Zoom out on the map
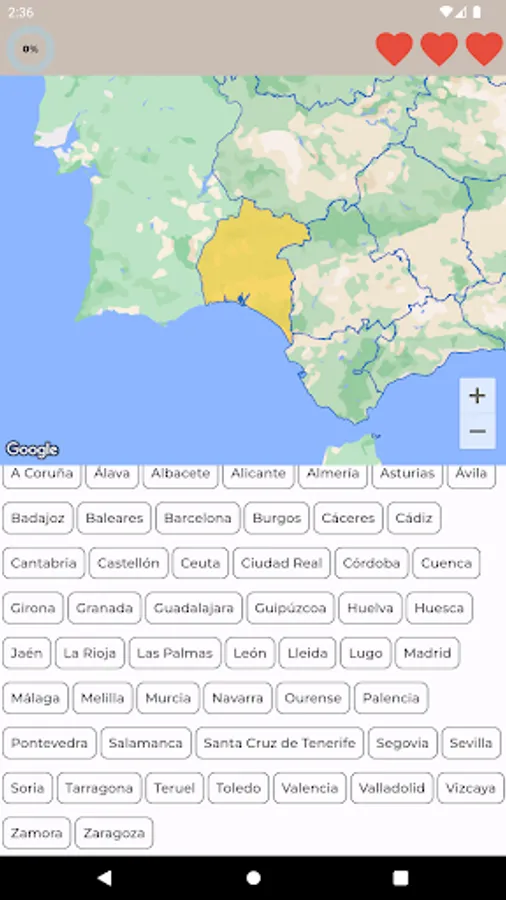Viewport: 506px width, 900px height. coord(477,431)
